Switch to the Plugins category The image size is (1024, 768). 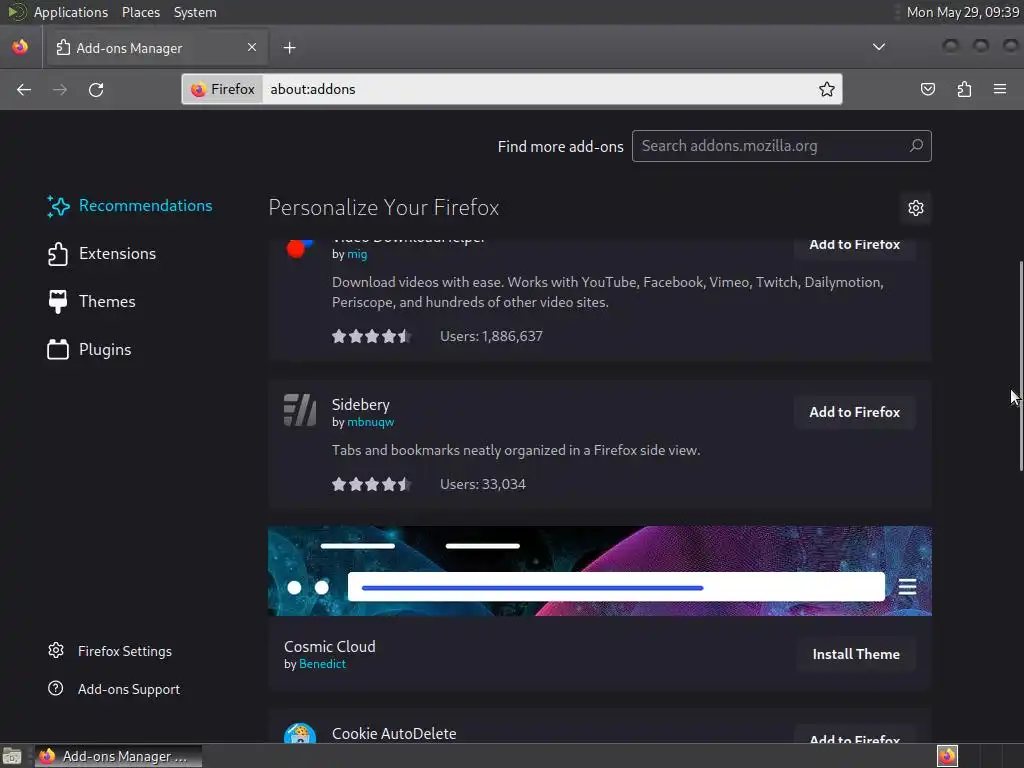89,350
